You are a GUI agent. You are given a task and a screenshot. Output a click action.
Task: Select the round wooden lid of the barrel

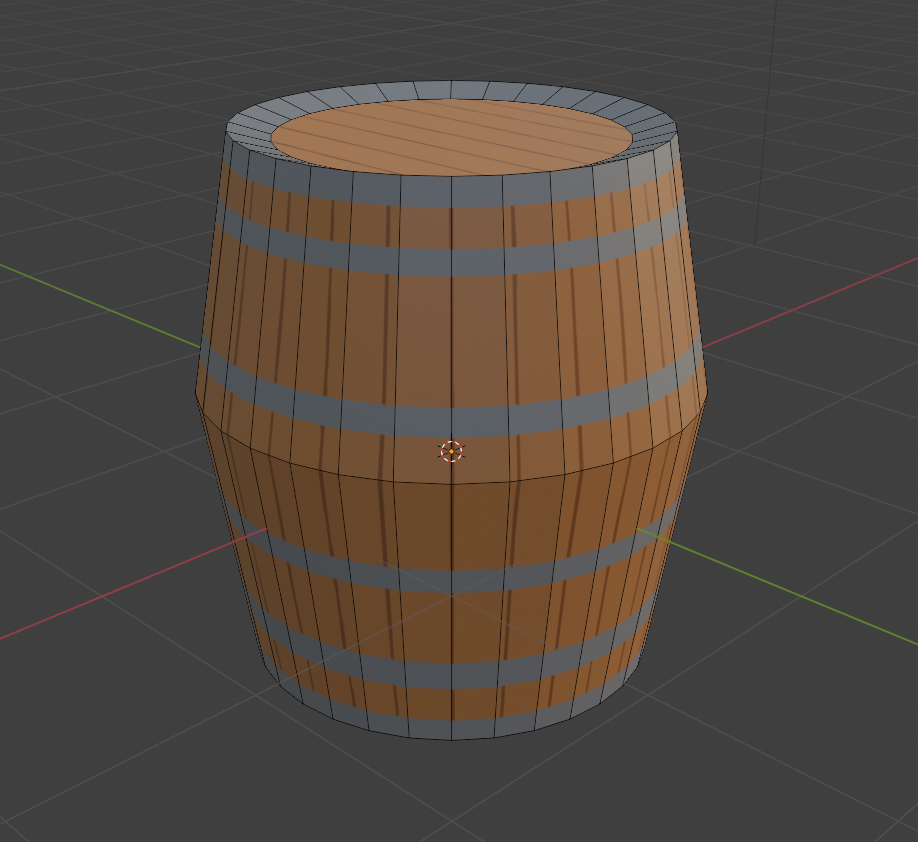[451, 137]
